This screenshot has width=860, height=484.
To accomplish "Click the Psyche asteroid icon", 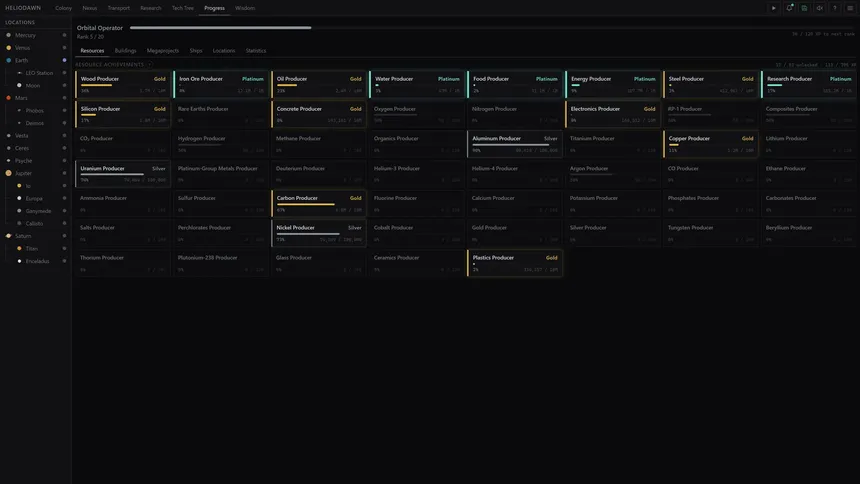I will click(8, 161).
